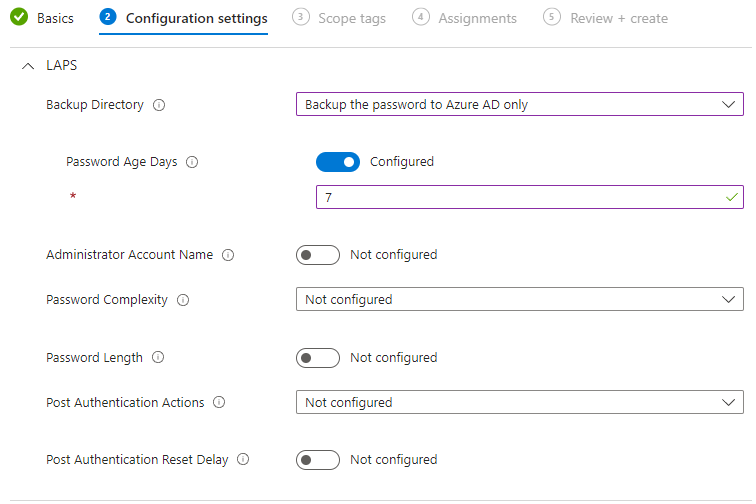Open the Assignments step tab
756x504 pixels.
click(x=477, y=18)
